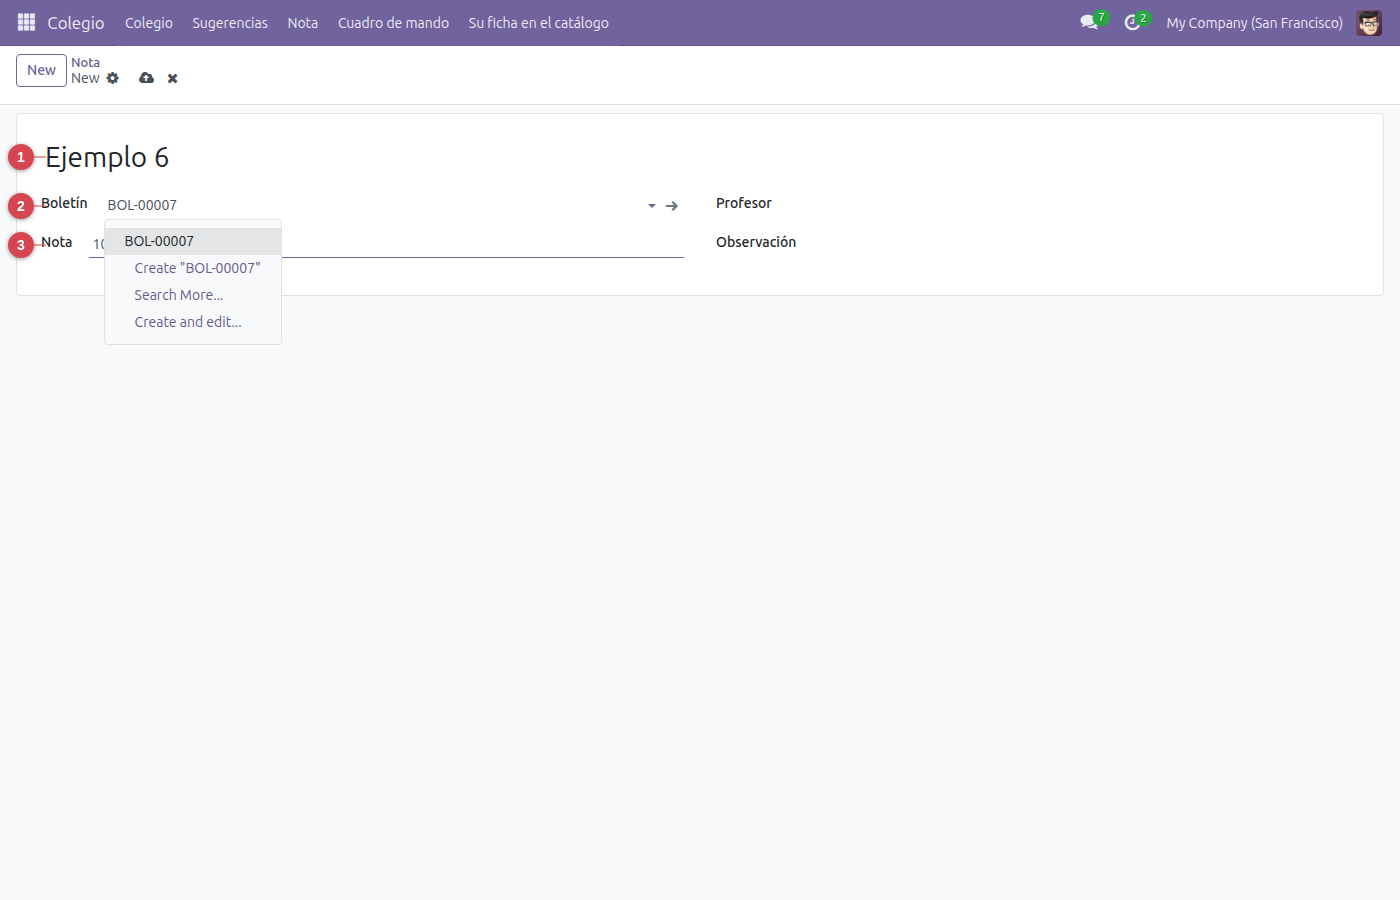Open the Nota menu in the navbar

pyautogui.click(x=303, y=22)
